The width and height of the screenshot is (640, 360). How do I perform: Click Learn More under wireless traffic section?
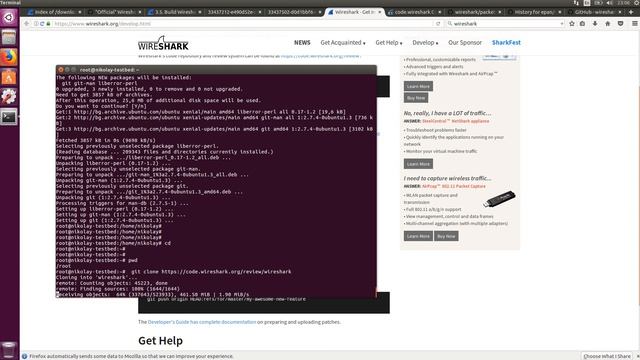(x=418, y=236)
